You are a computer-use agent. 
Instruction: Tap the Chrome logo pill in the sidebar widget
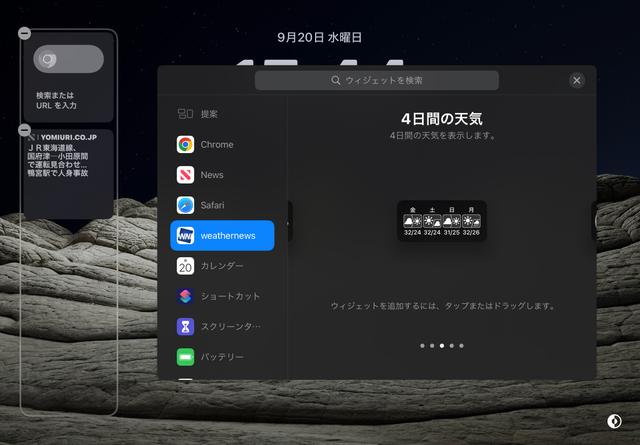point(69,59)
